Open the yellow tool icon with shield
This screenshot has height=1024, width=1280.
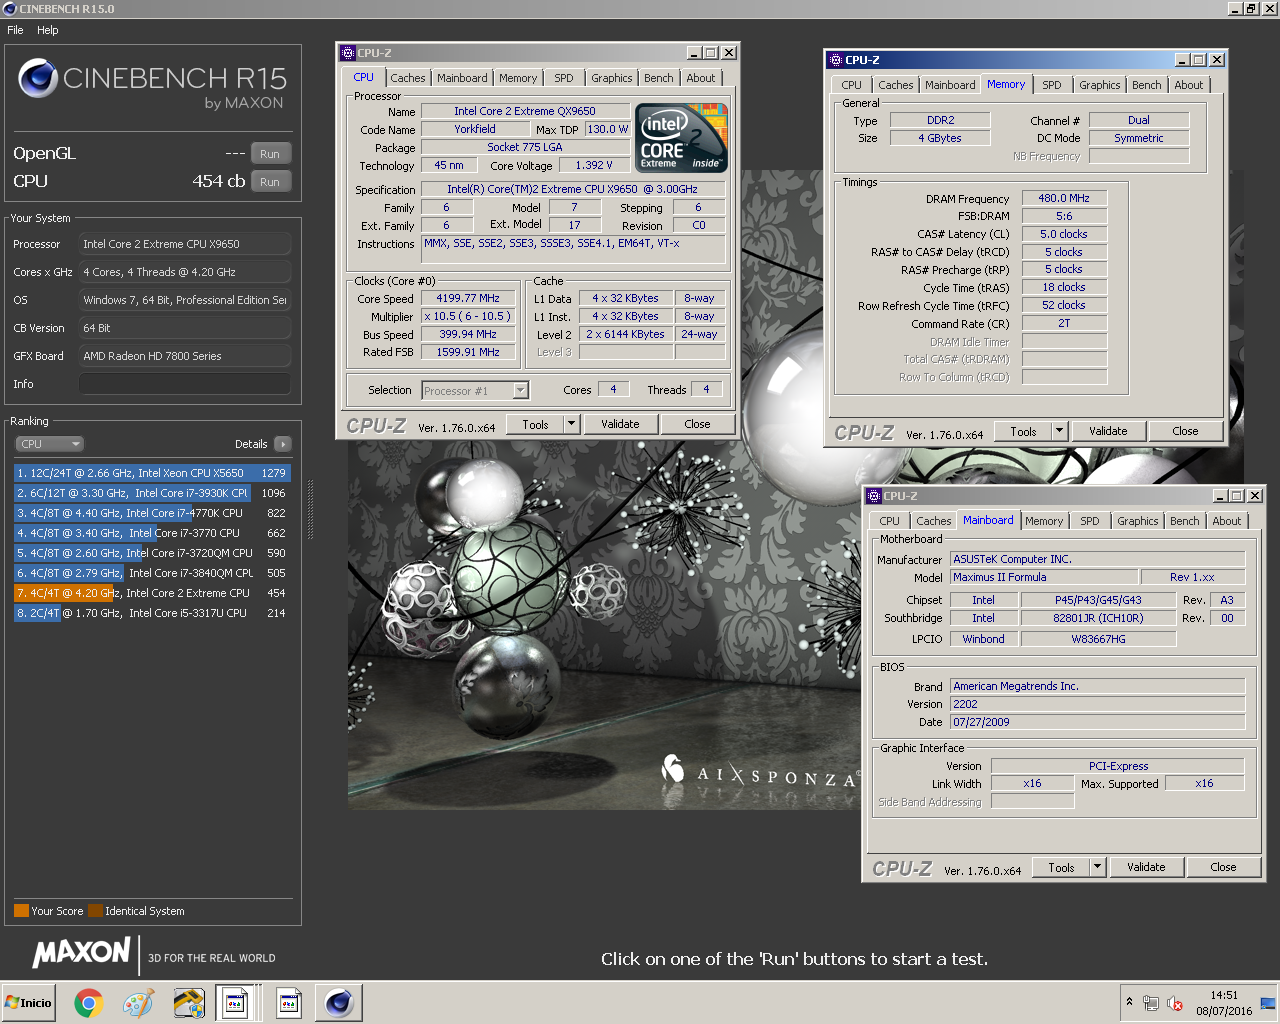pyautogui.click(x=188, y=1003)
